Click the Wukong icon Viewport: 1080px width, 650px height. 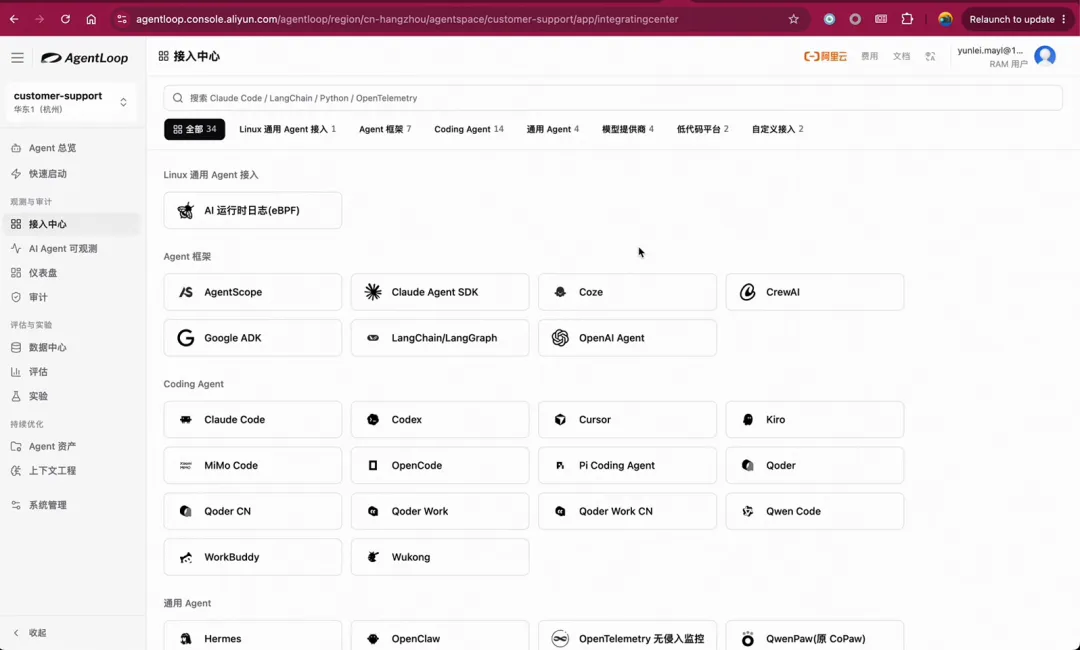(373, 557)
